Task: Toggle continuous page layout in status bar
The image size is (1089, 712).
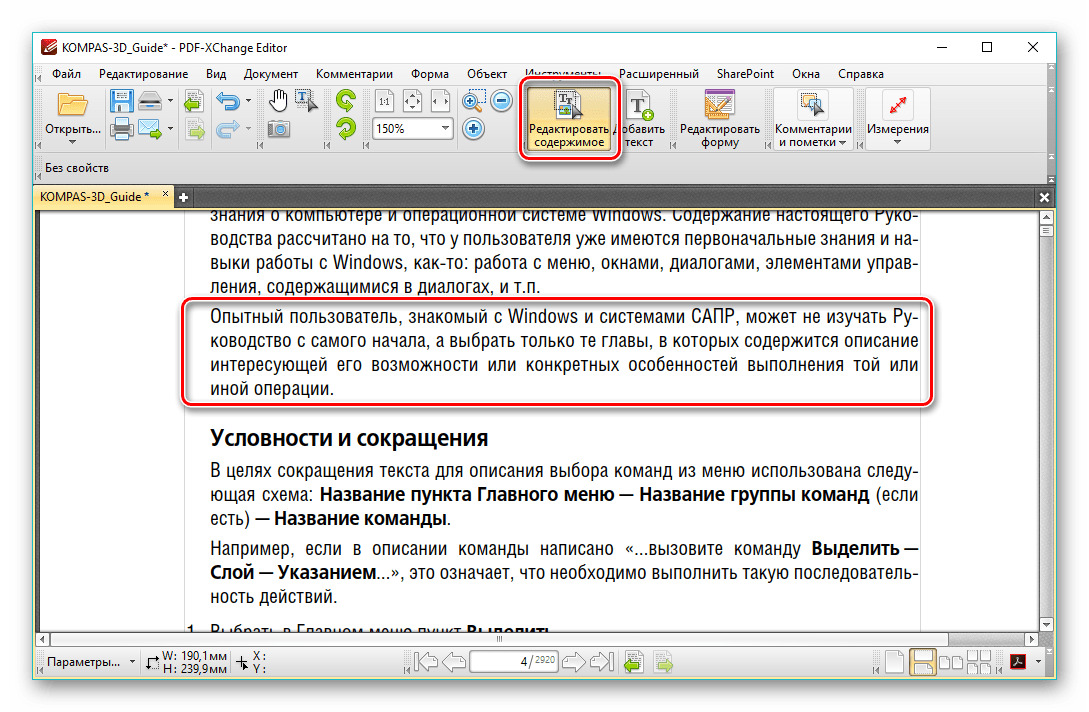Action: coord(922,662)
